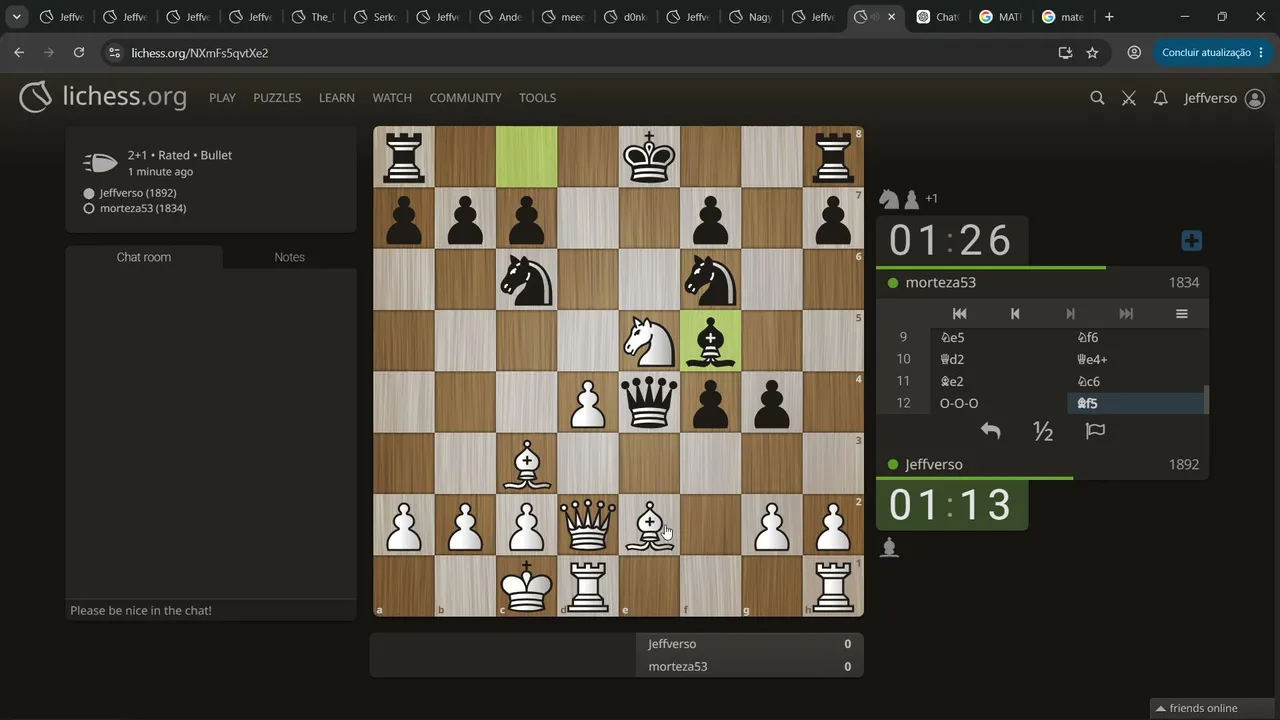Propose a takeback with the arrow icon
The image size is (1280, 720).
coord(990,431)
